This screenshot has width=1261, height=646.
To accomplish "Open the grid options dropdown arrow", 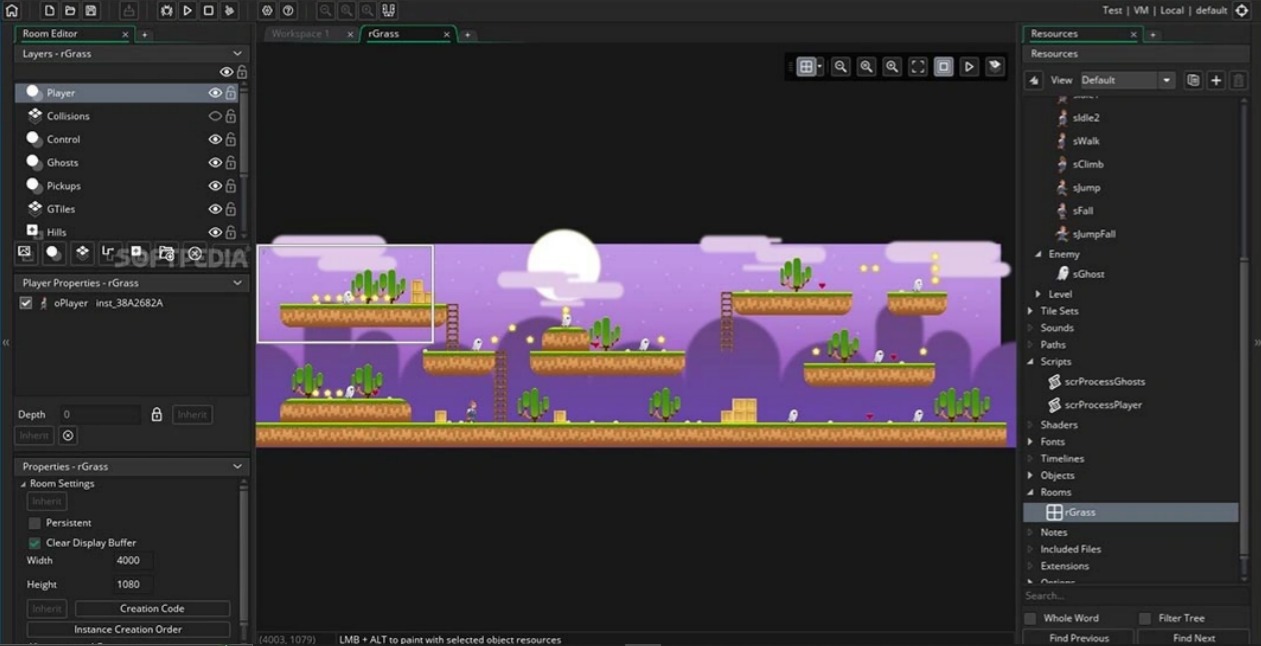I will click(x=820, y=67).
